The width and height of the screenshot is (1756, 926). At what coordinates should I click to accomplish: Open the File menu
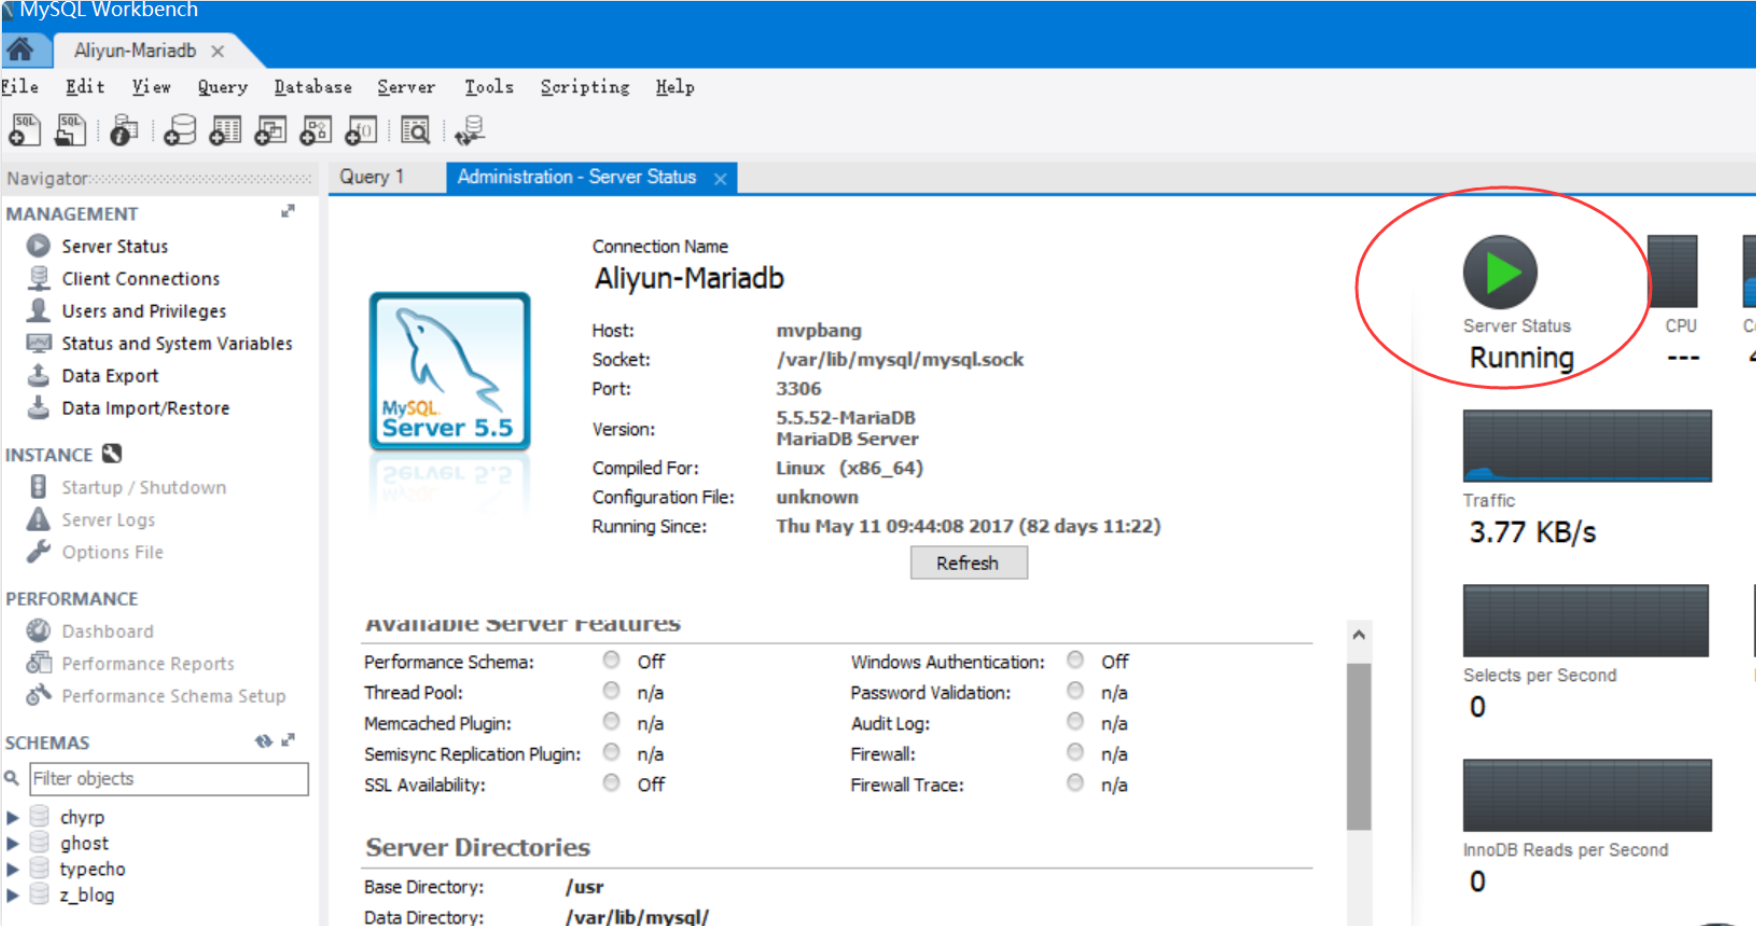pyautogui.click(x=20, y=87)
